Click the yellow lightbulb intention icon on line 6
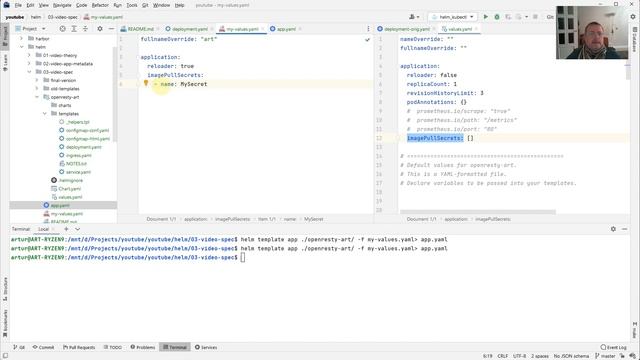 [146, 83]
